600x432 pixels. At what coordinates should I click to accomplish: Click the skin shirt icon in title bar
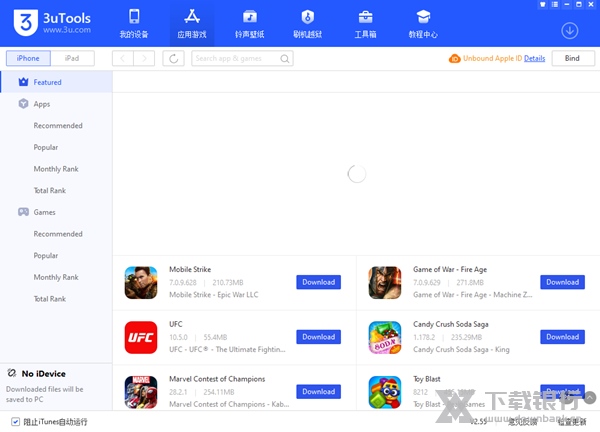pyautogui.click(x=543, y=5)
